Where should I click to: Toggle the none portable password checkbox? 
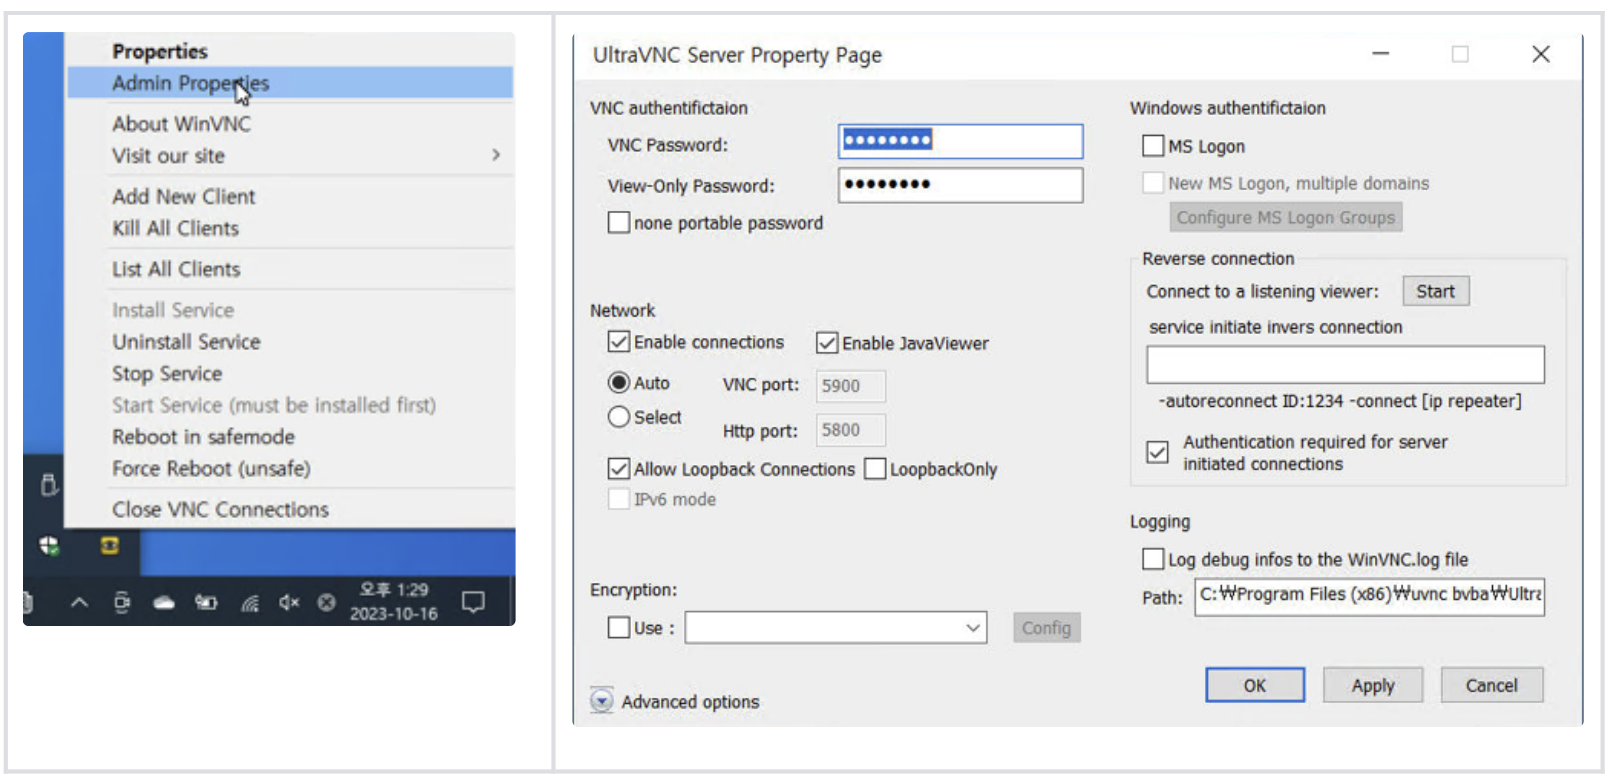619,222
